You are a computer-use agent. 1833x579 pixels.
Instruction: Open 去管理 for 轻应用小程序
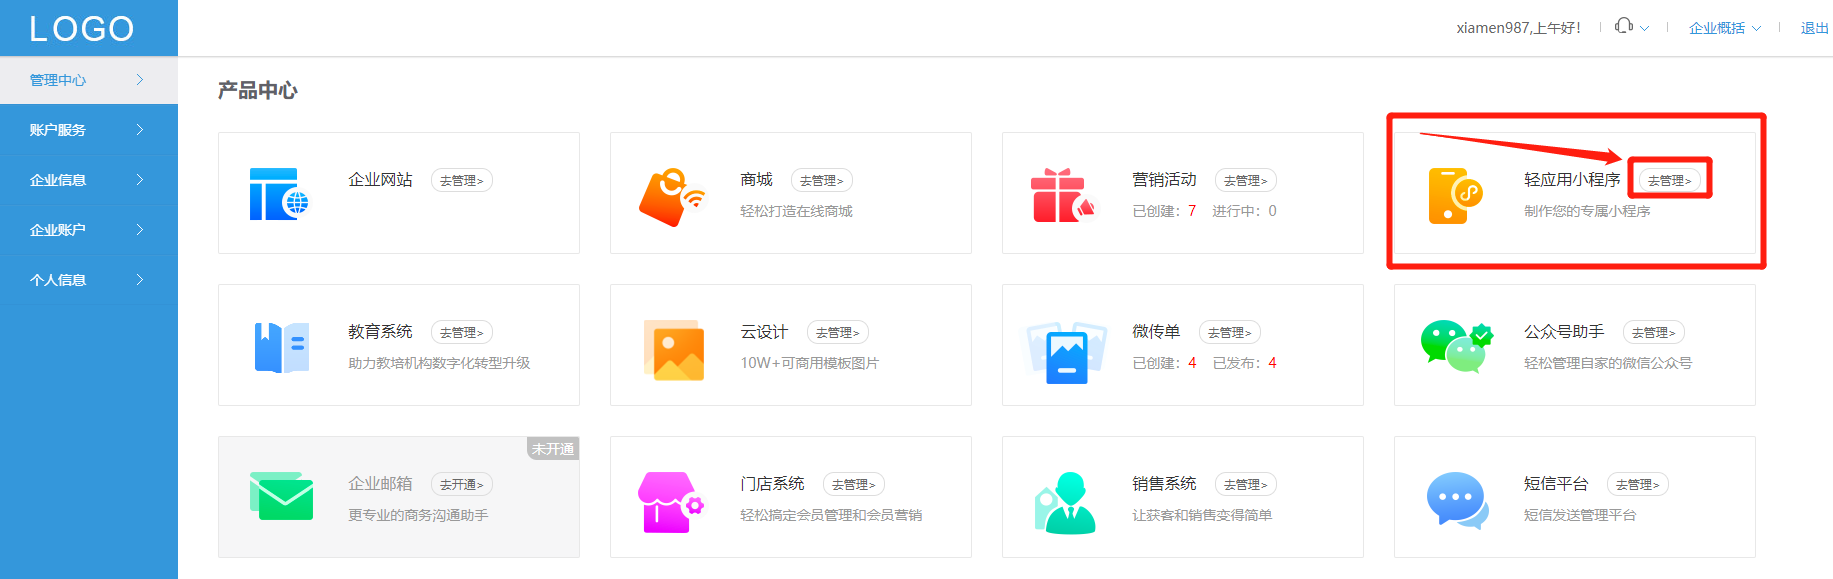pos(1670,181)
